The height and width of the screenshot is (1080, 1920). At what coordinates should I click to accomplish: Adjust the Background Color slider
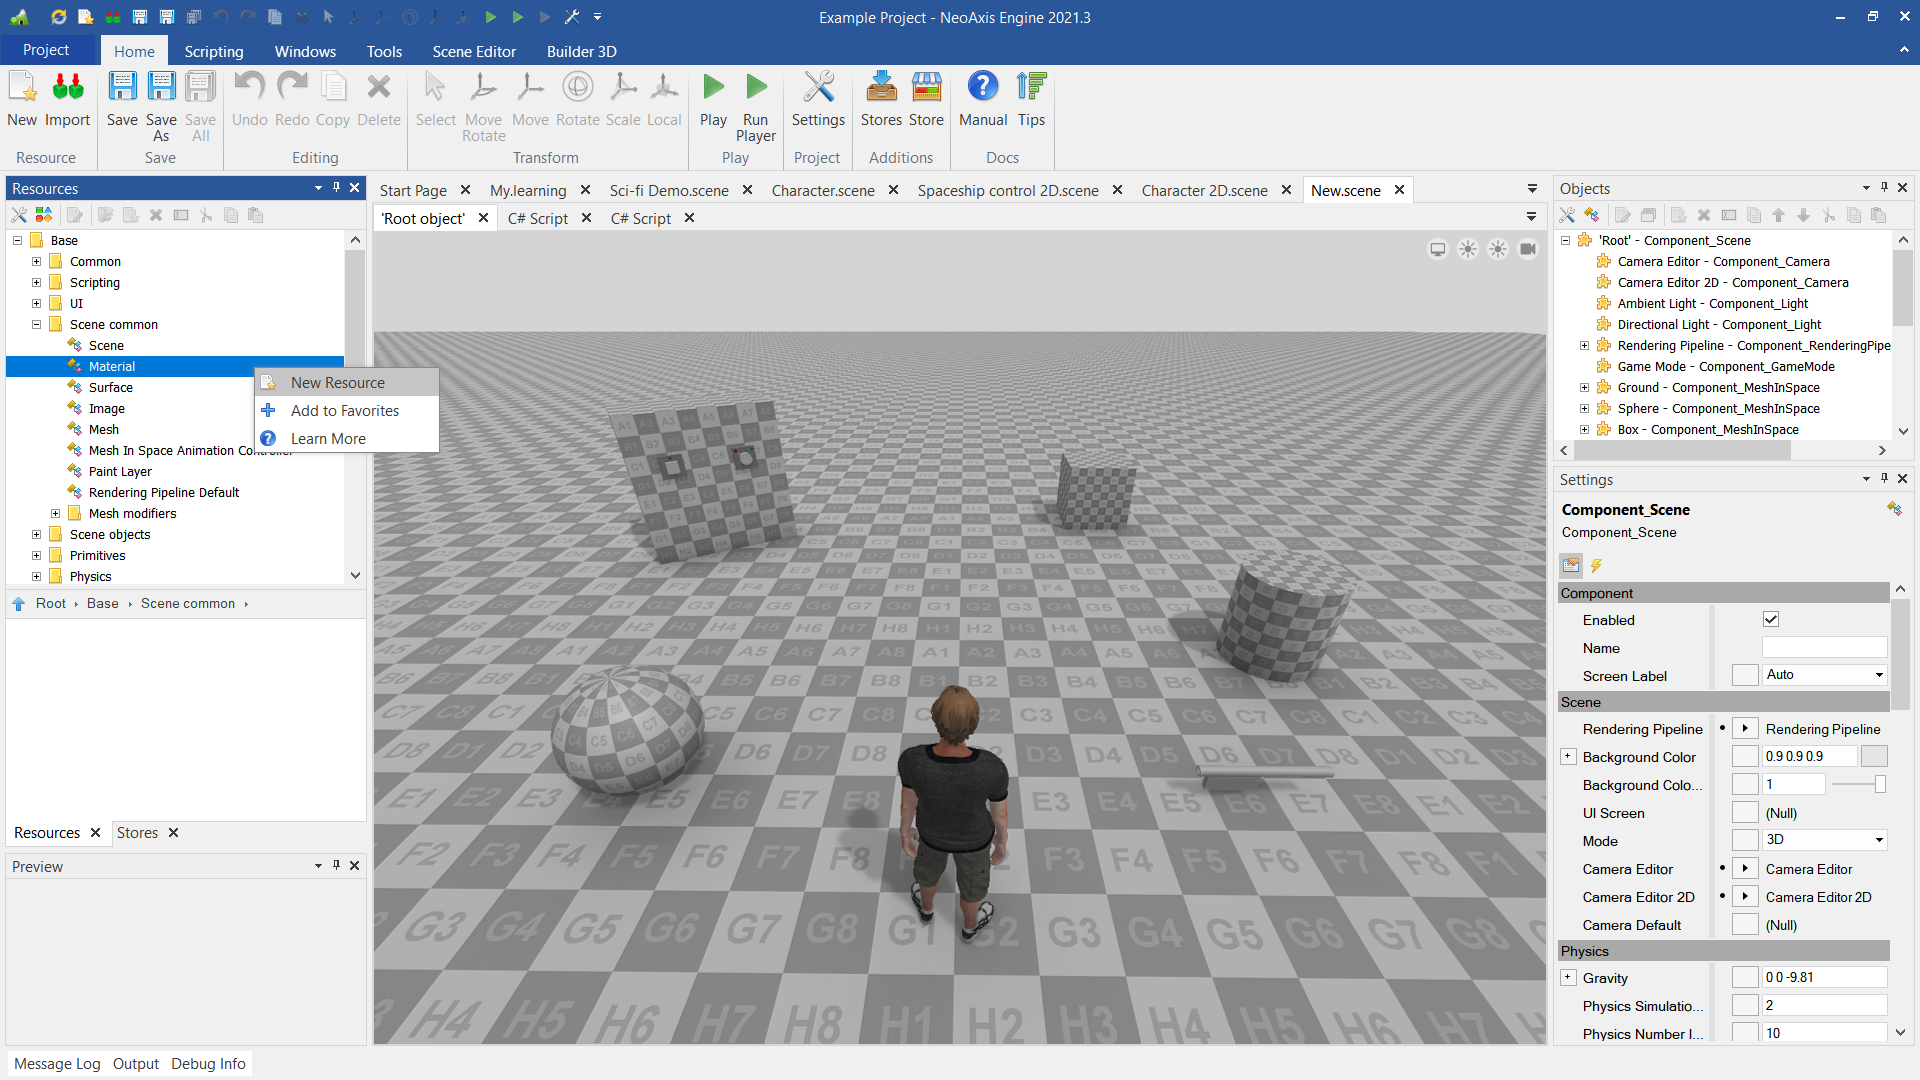[1879, 785]
